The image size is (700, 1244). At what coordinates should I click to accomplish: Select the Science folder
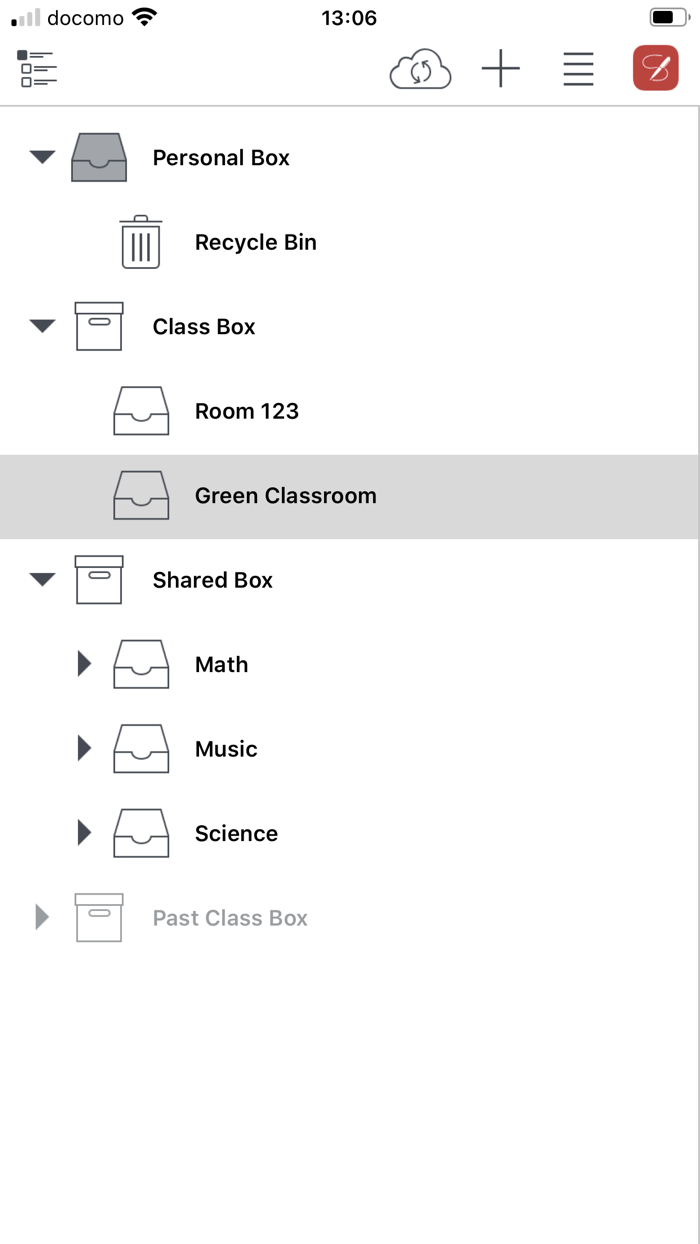click(236, 833)
